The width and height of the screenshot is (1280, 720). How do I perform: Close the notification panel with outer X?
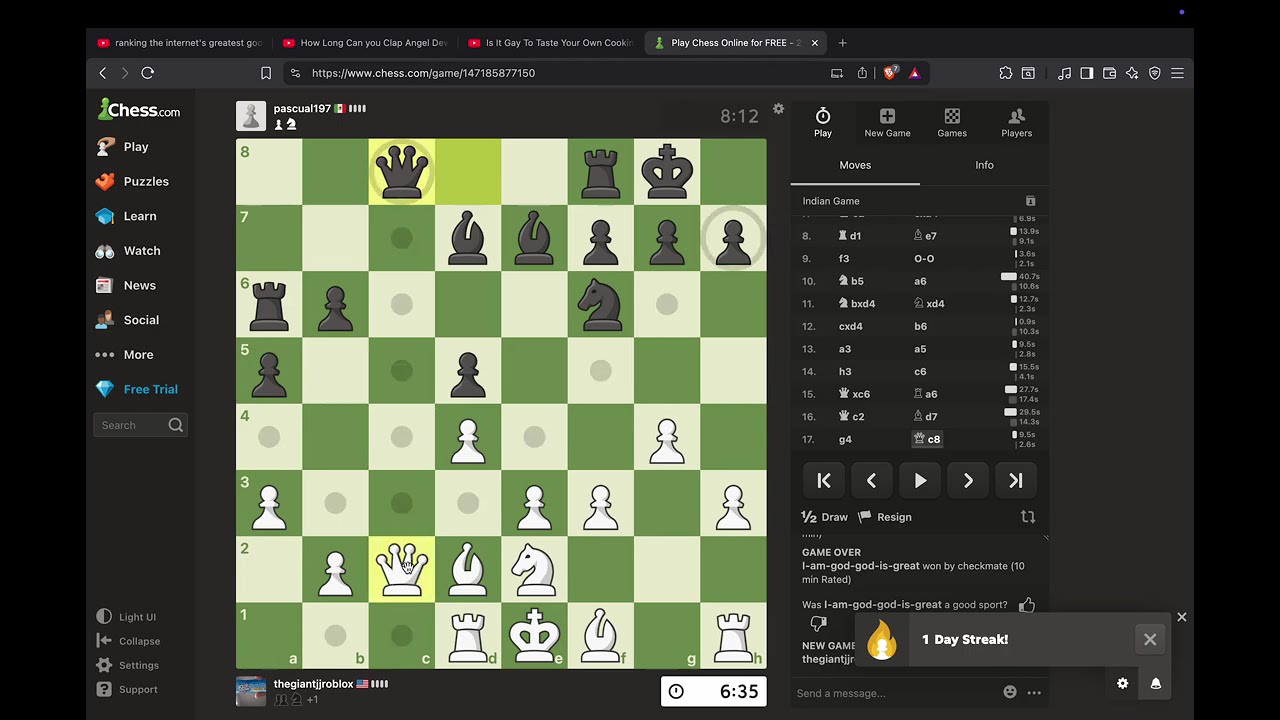(1182, 618)
